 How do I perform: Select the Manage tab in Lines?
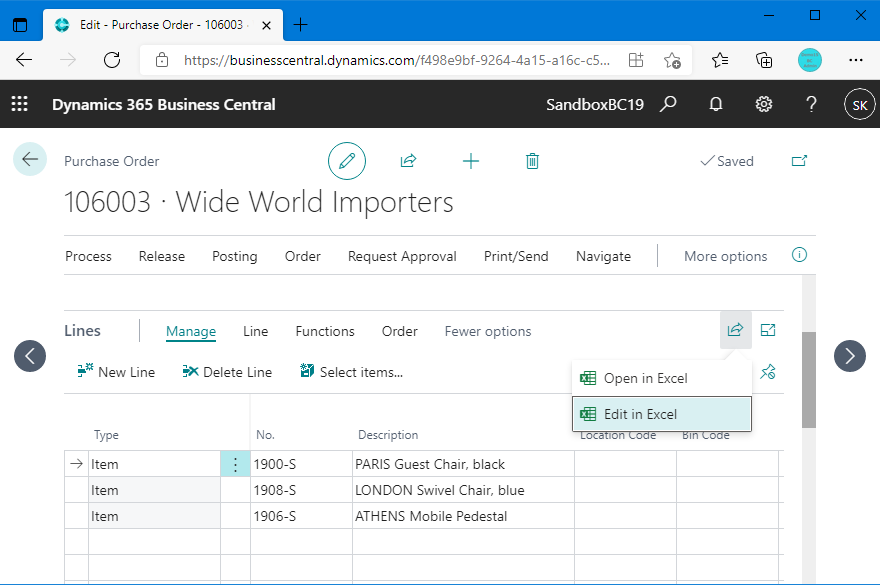click(x=191, y=331)
